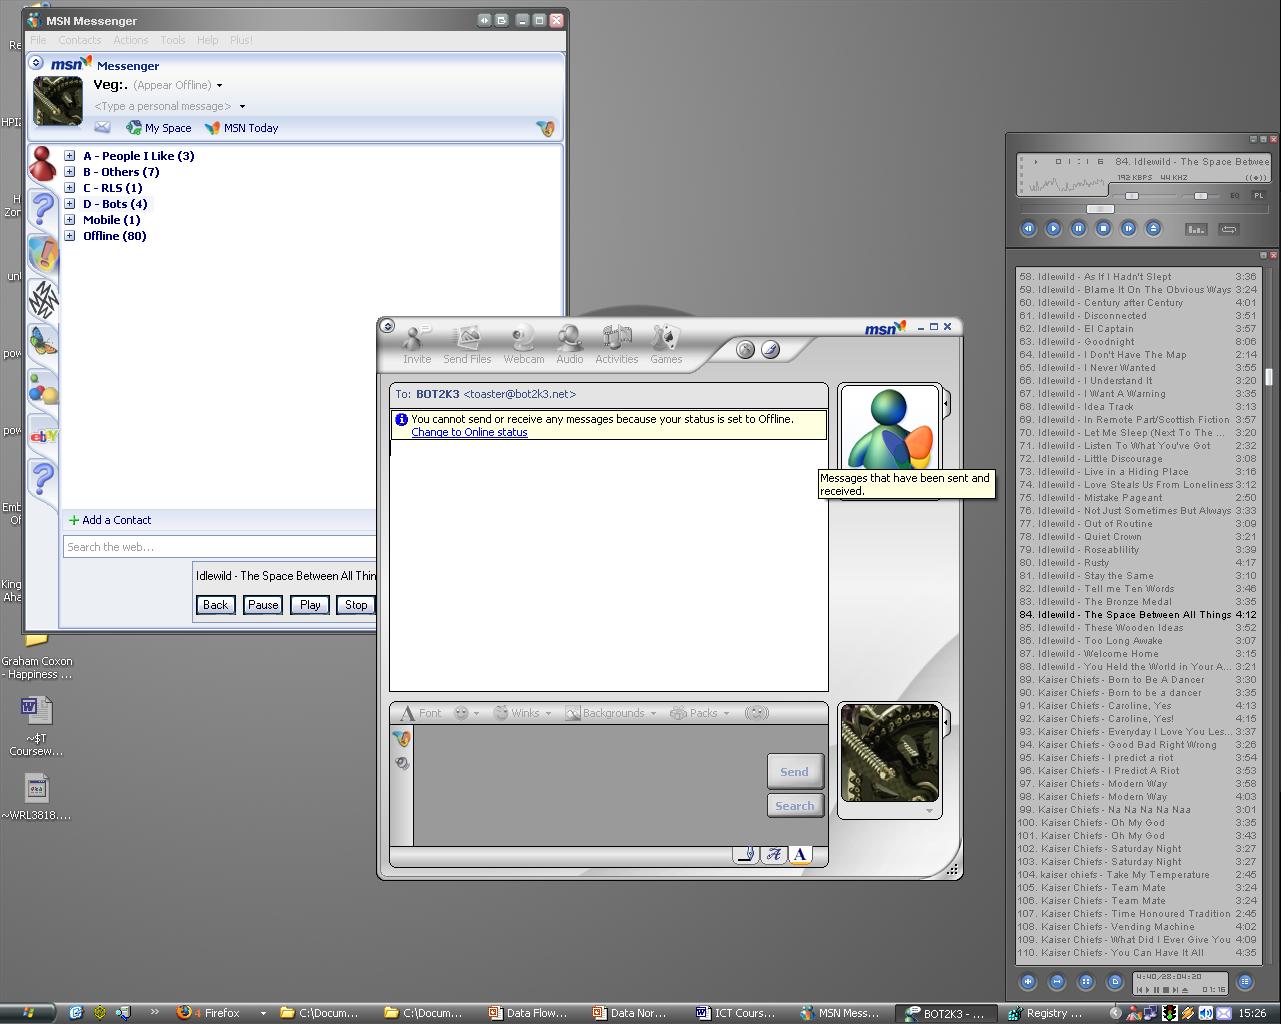Open Activities in chat toolbar
The height and width of the screenshot is (1024, 1281).
[x=617, y=344]
